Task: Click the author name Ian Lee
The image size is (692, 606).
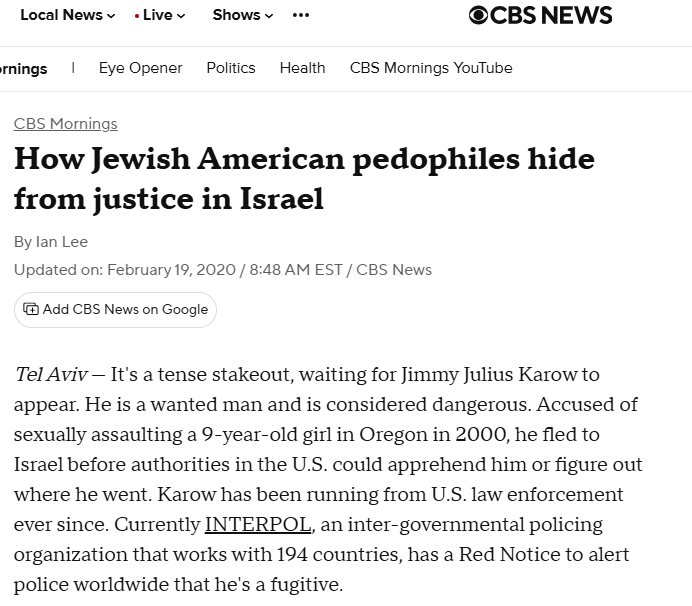Action: click(x=62, y=242)
